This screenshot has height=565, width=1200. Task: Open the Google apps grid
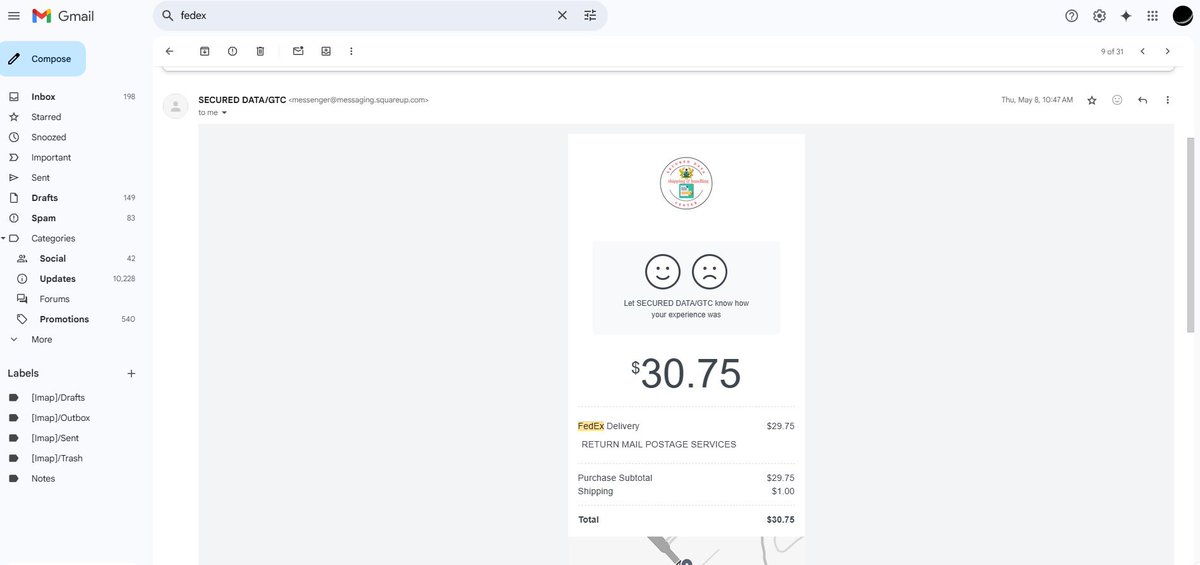(1153, 16)
